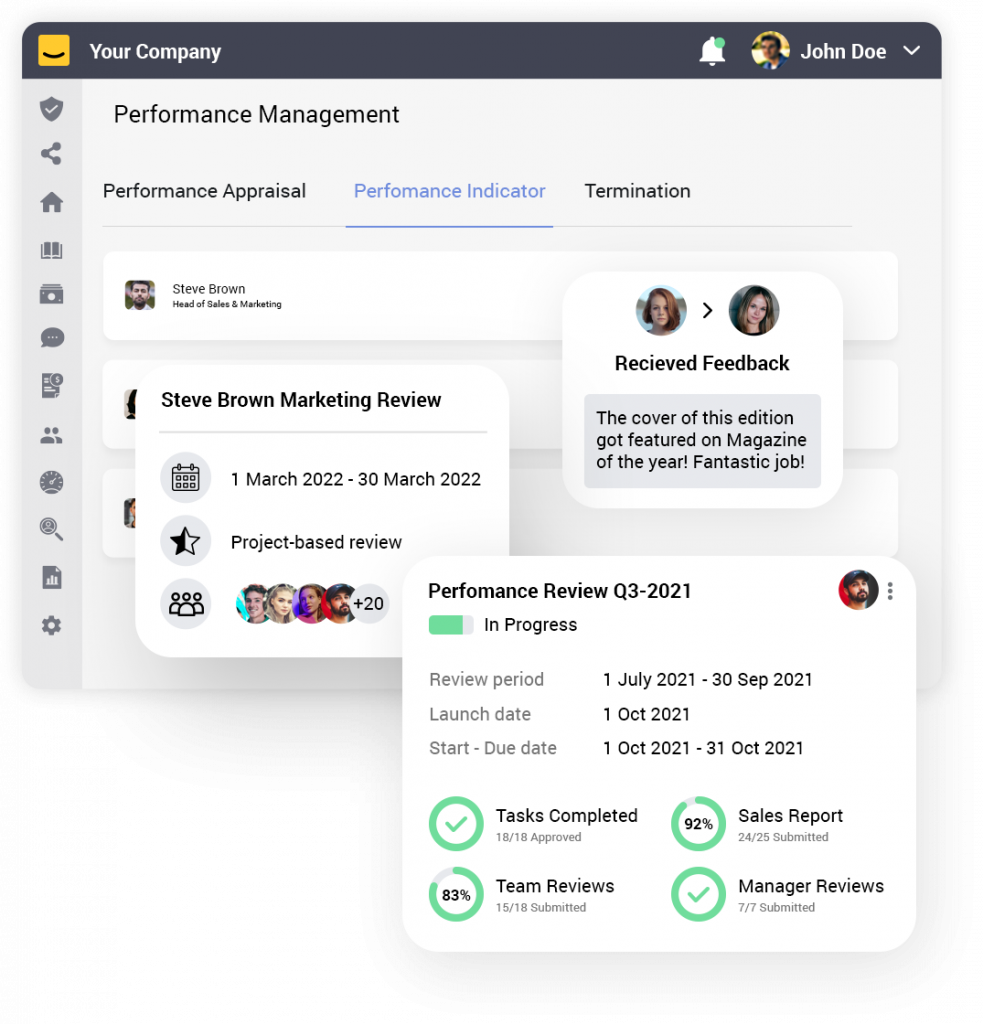Click the In Progress status bar
The image size is (983, 1024).
click(x=451, y=625)
